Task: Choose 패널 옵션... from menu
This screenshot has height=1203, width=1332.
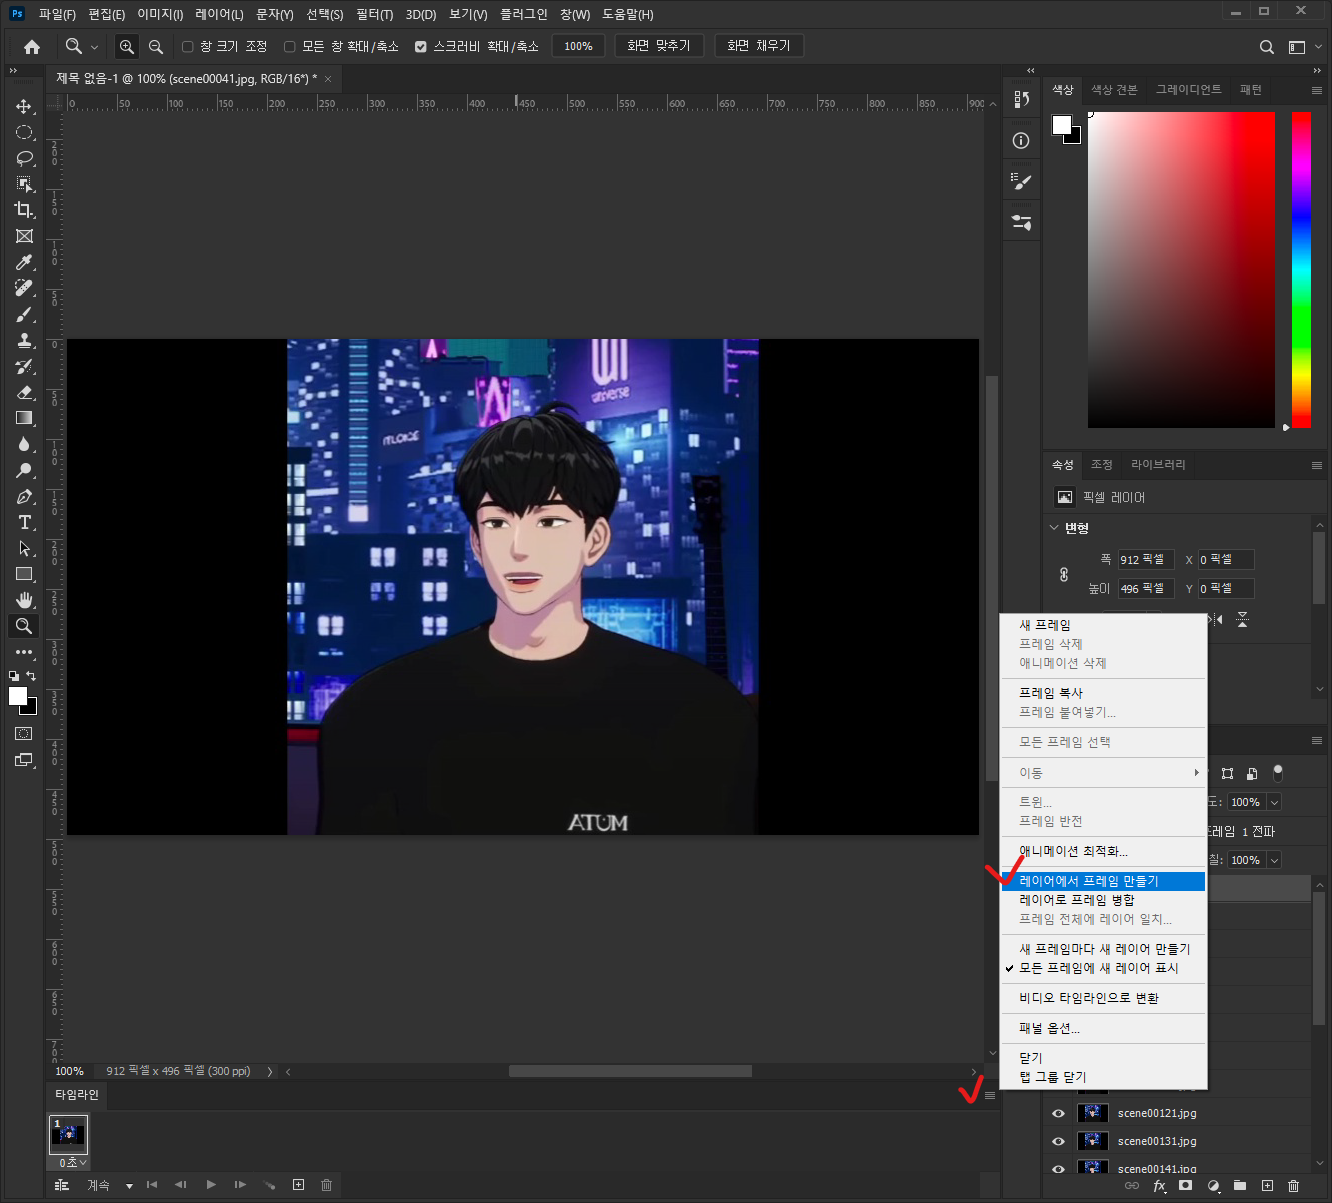Action: point(1104,1028)
